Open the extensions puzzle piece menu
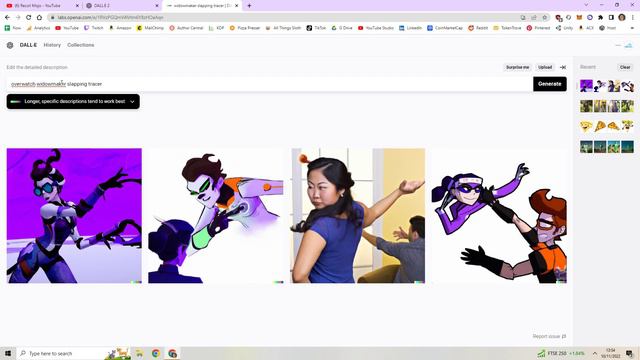The height and width of the screenshot is (360, 640). point(600,18)
